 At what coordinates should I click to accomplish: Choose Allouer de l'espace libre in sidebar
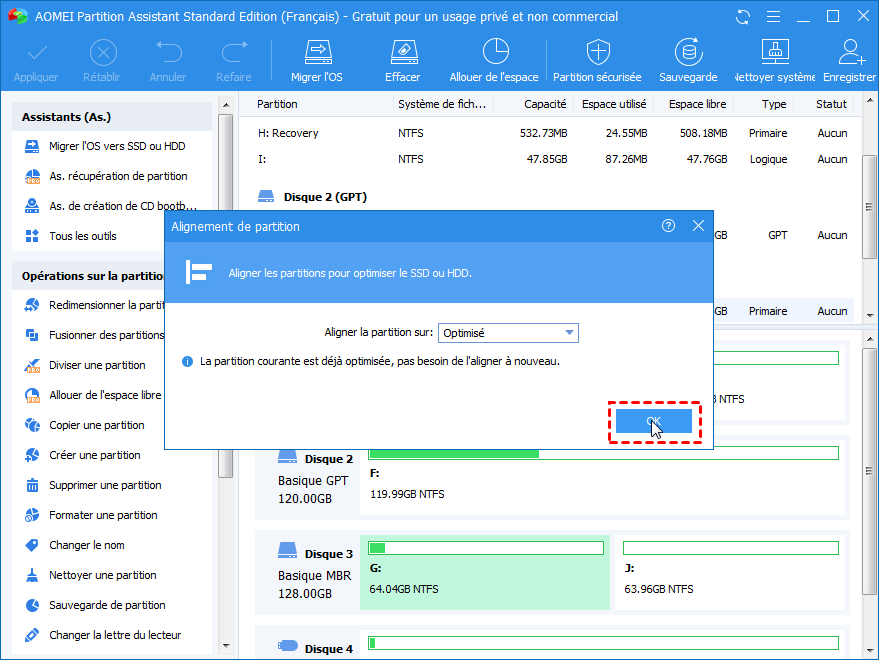pyautogui.click(x=93, y=395)
